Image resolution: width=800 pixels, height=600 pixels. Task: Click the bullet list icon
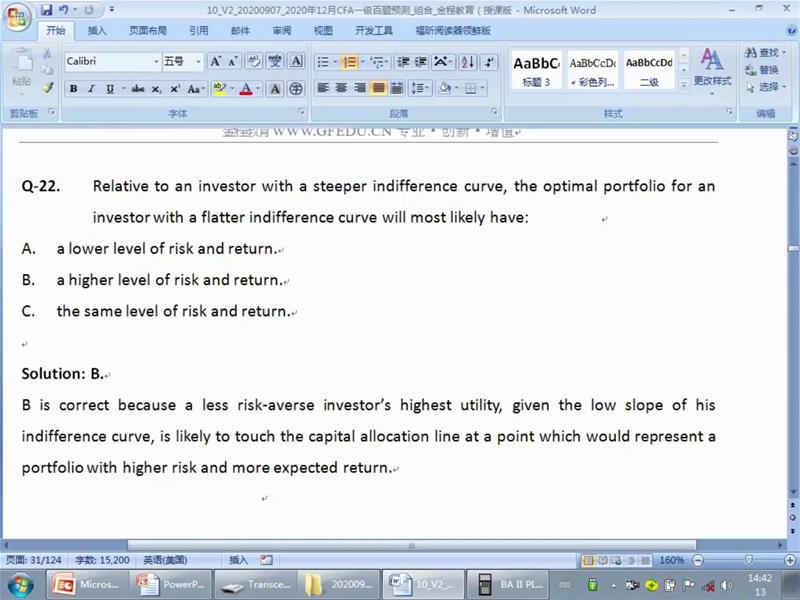pos(323,62)
